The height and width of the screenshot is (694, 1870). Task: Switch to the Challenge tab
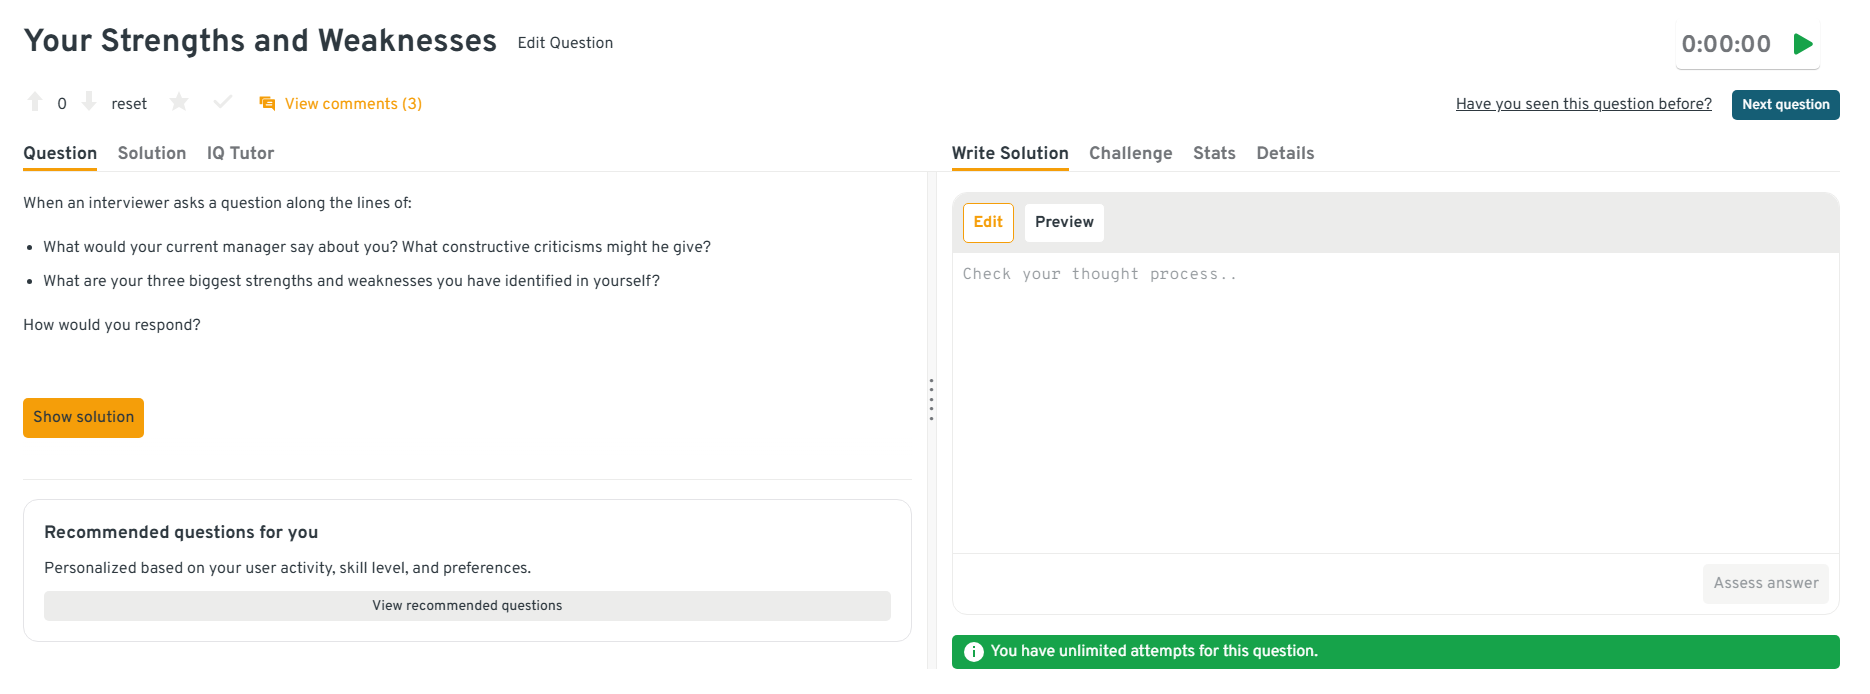tap(1130, 153)
